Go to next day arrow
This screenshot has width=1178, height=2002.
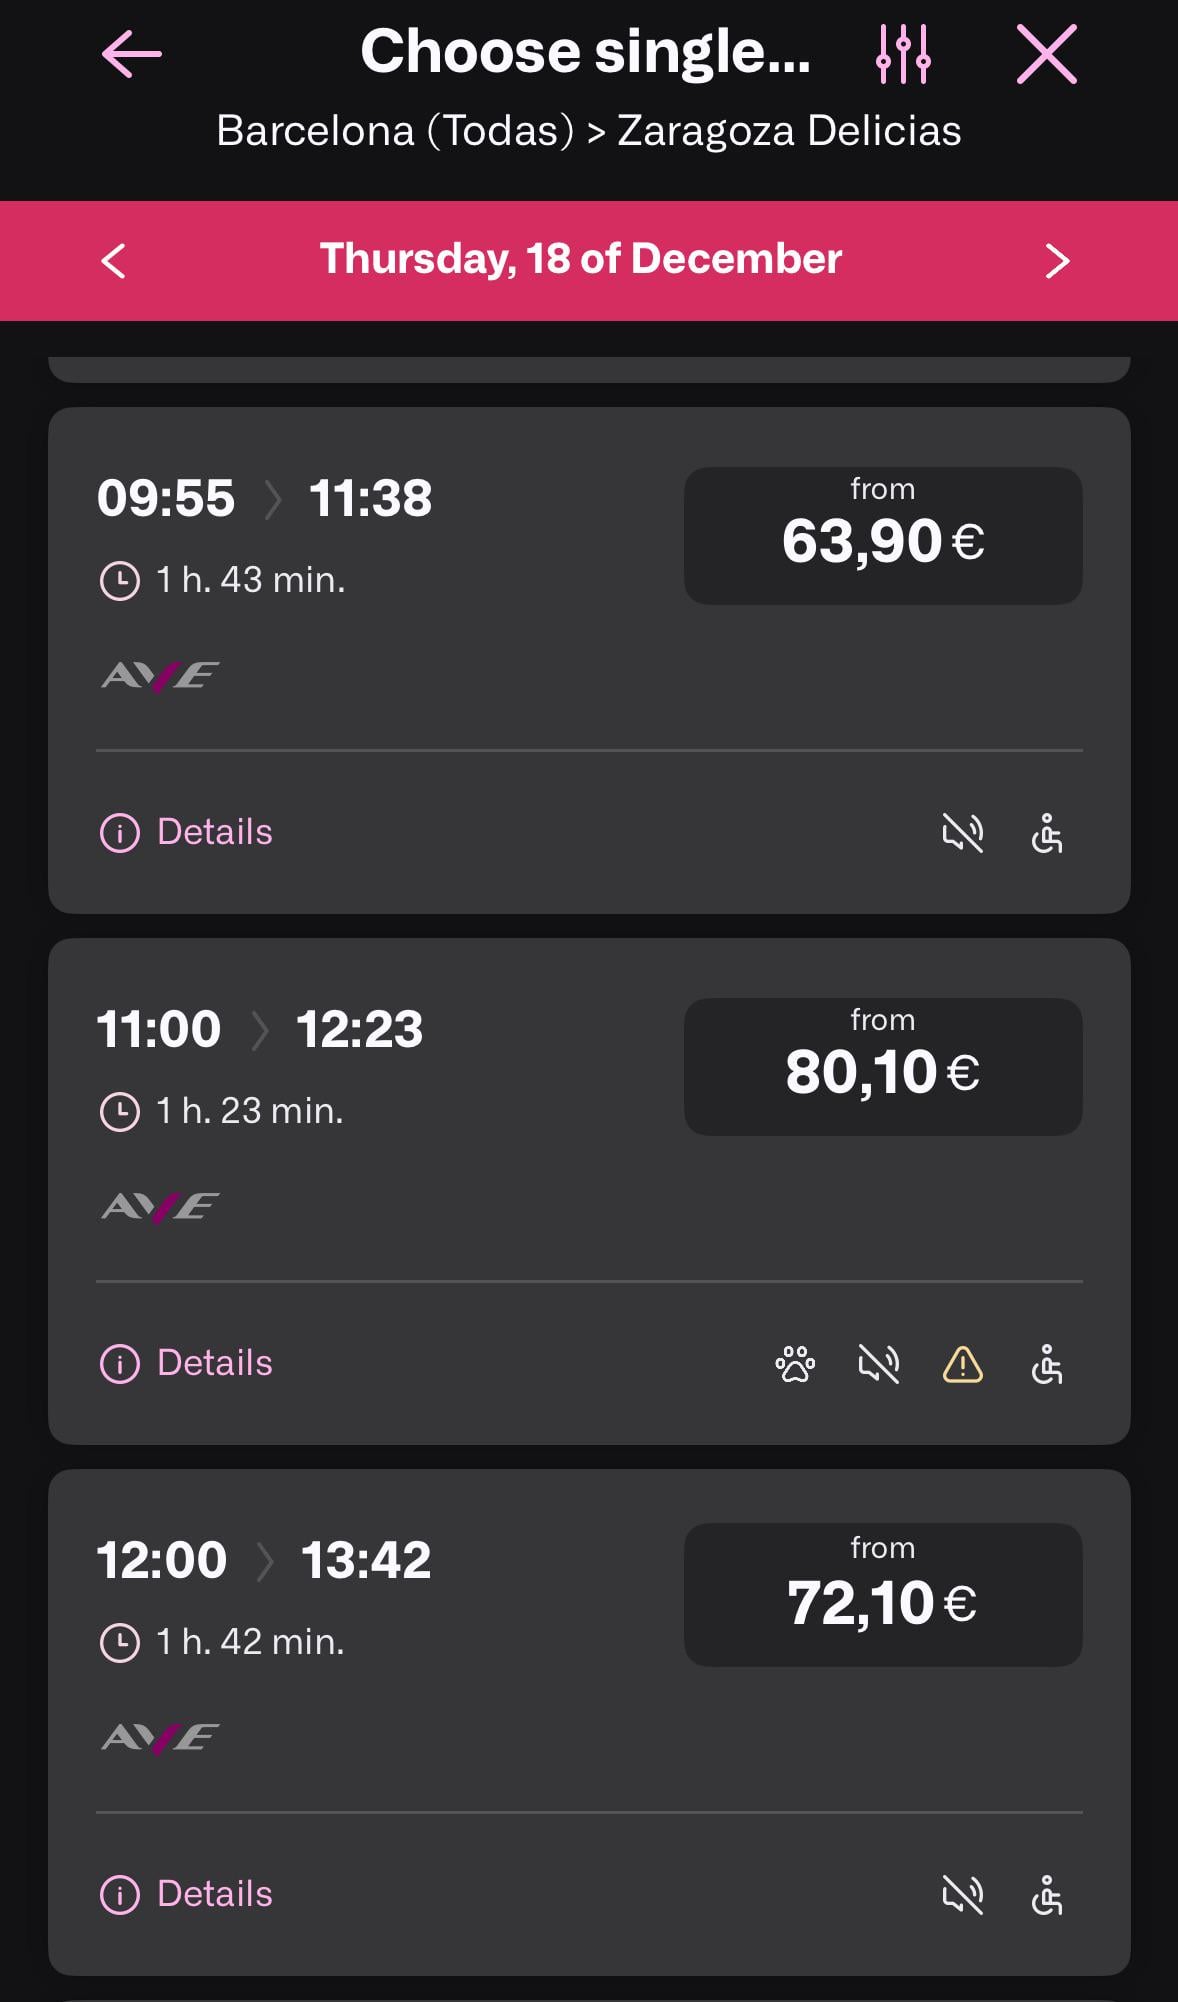pos(1057,261)
